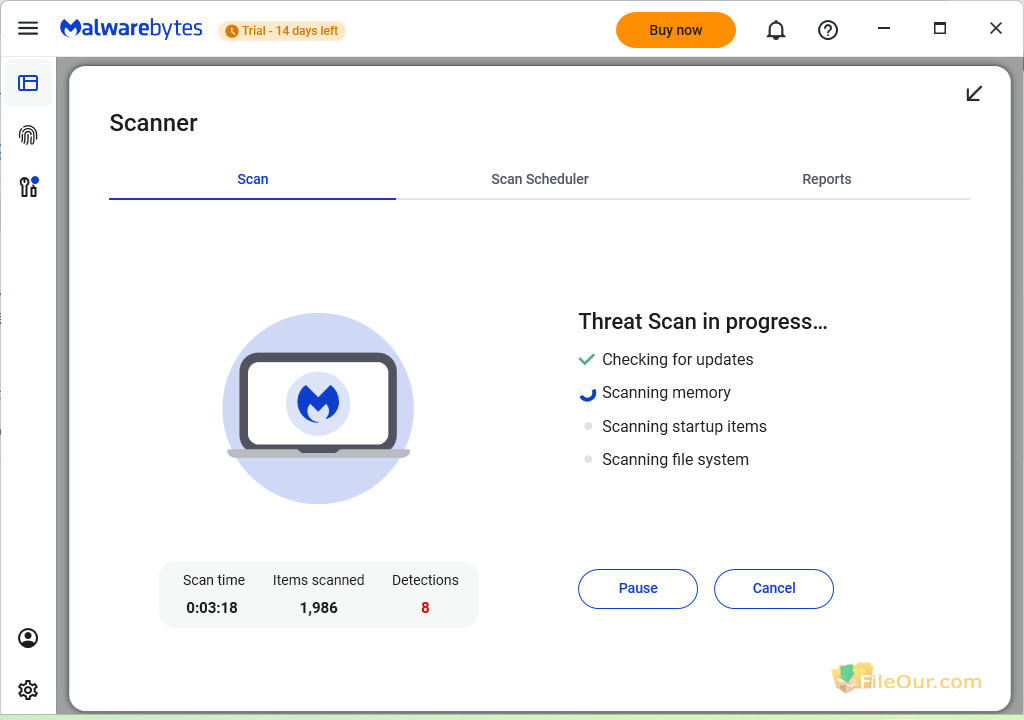Viewport: 1024px width, 720px height.
Task: Select the Scan tab
Action: coord(252,179)
